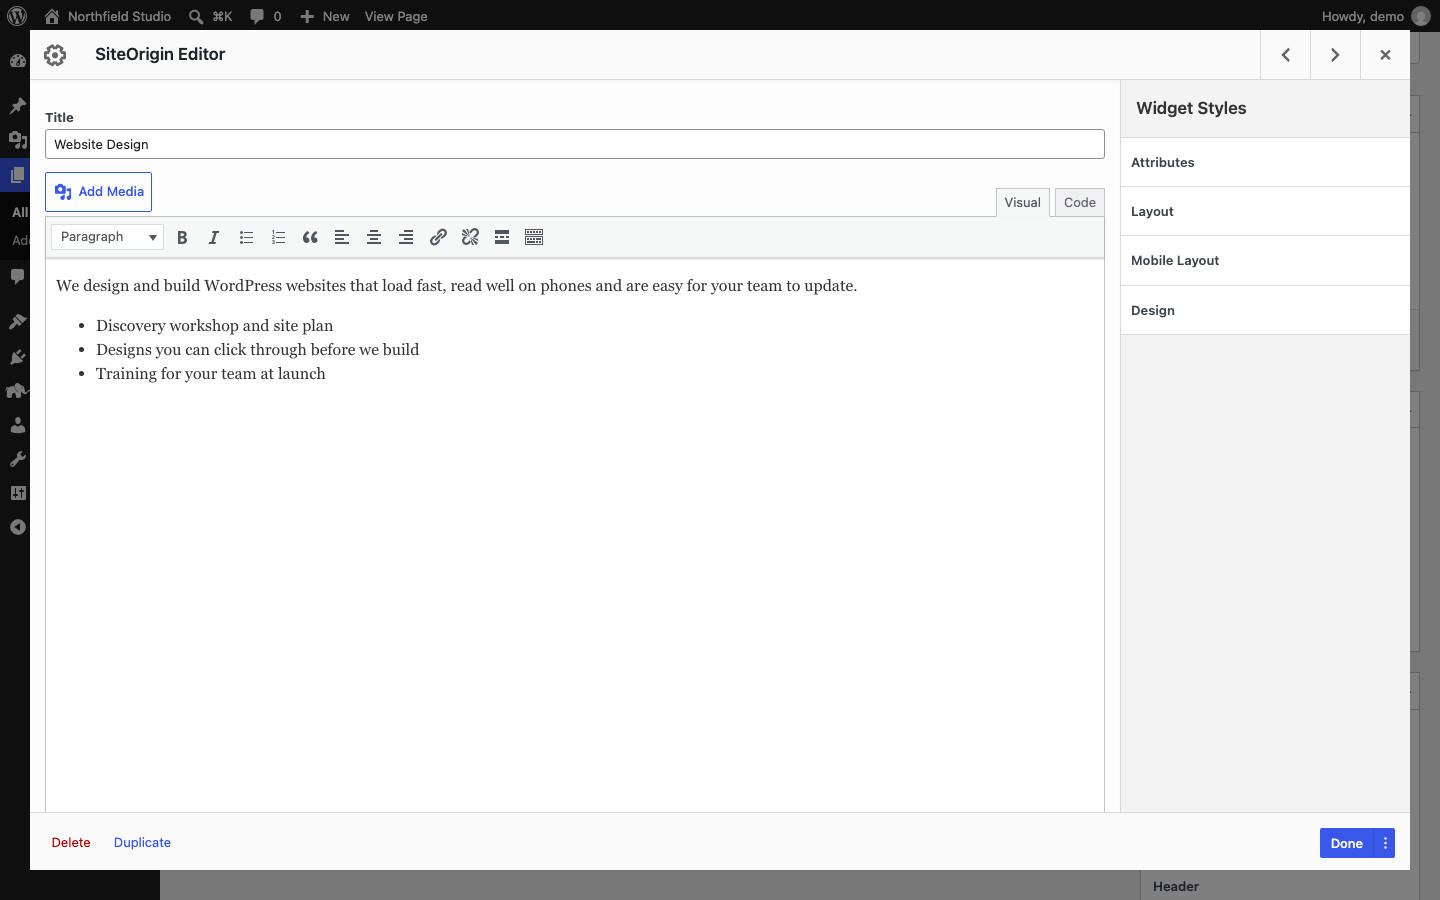Screen dimensions: 1440x900
Task: Expand the Mobile Layout section
Action: pyautogui.click(x=1265, y=261)
